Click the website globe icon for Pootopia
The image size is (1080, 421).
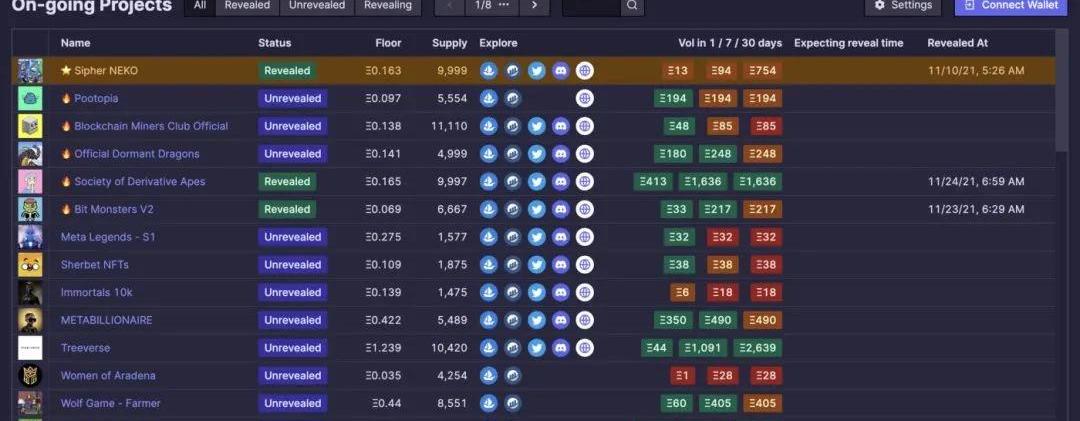(x=585, y=99)
